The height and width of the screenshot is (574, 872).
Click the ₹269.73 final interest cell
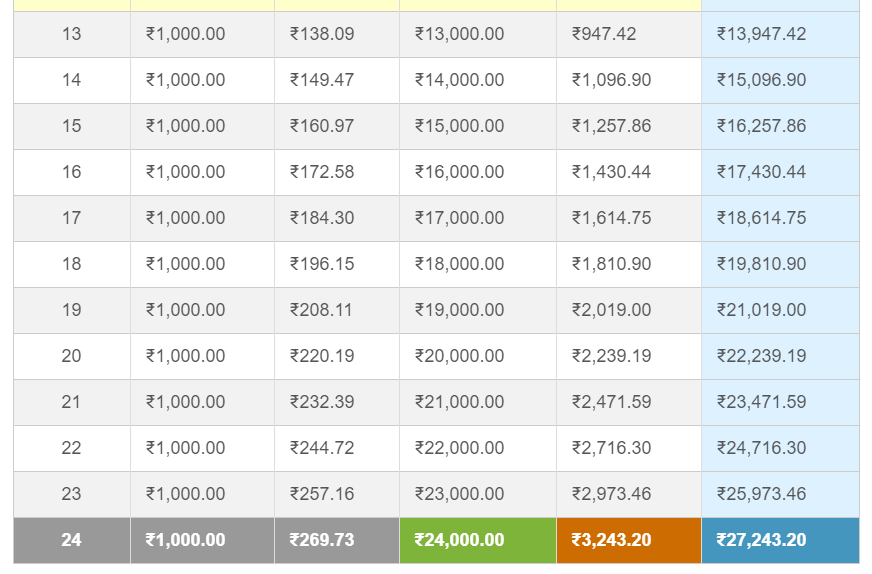(x=337, y=541)
